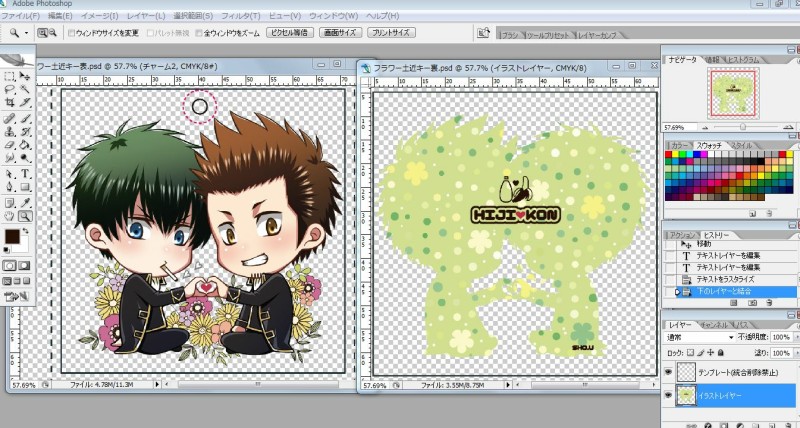
Task: Open the blend mode 通常 dropdown
Action: pyautogui.click(x=700, y=337)
